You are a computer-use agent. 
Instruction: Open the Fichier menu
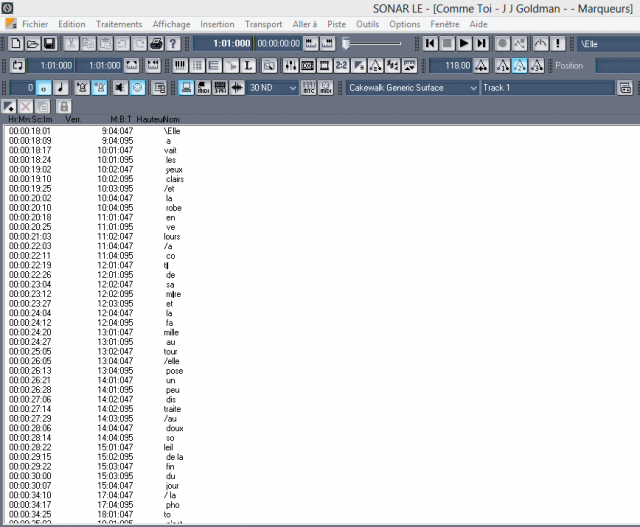(x=35, y=24)
